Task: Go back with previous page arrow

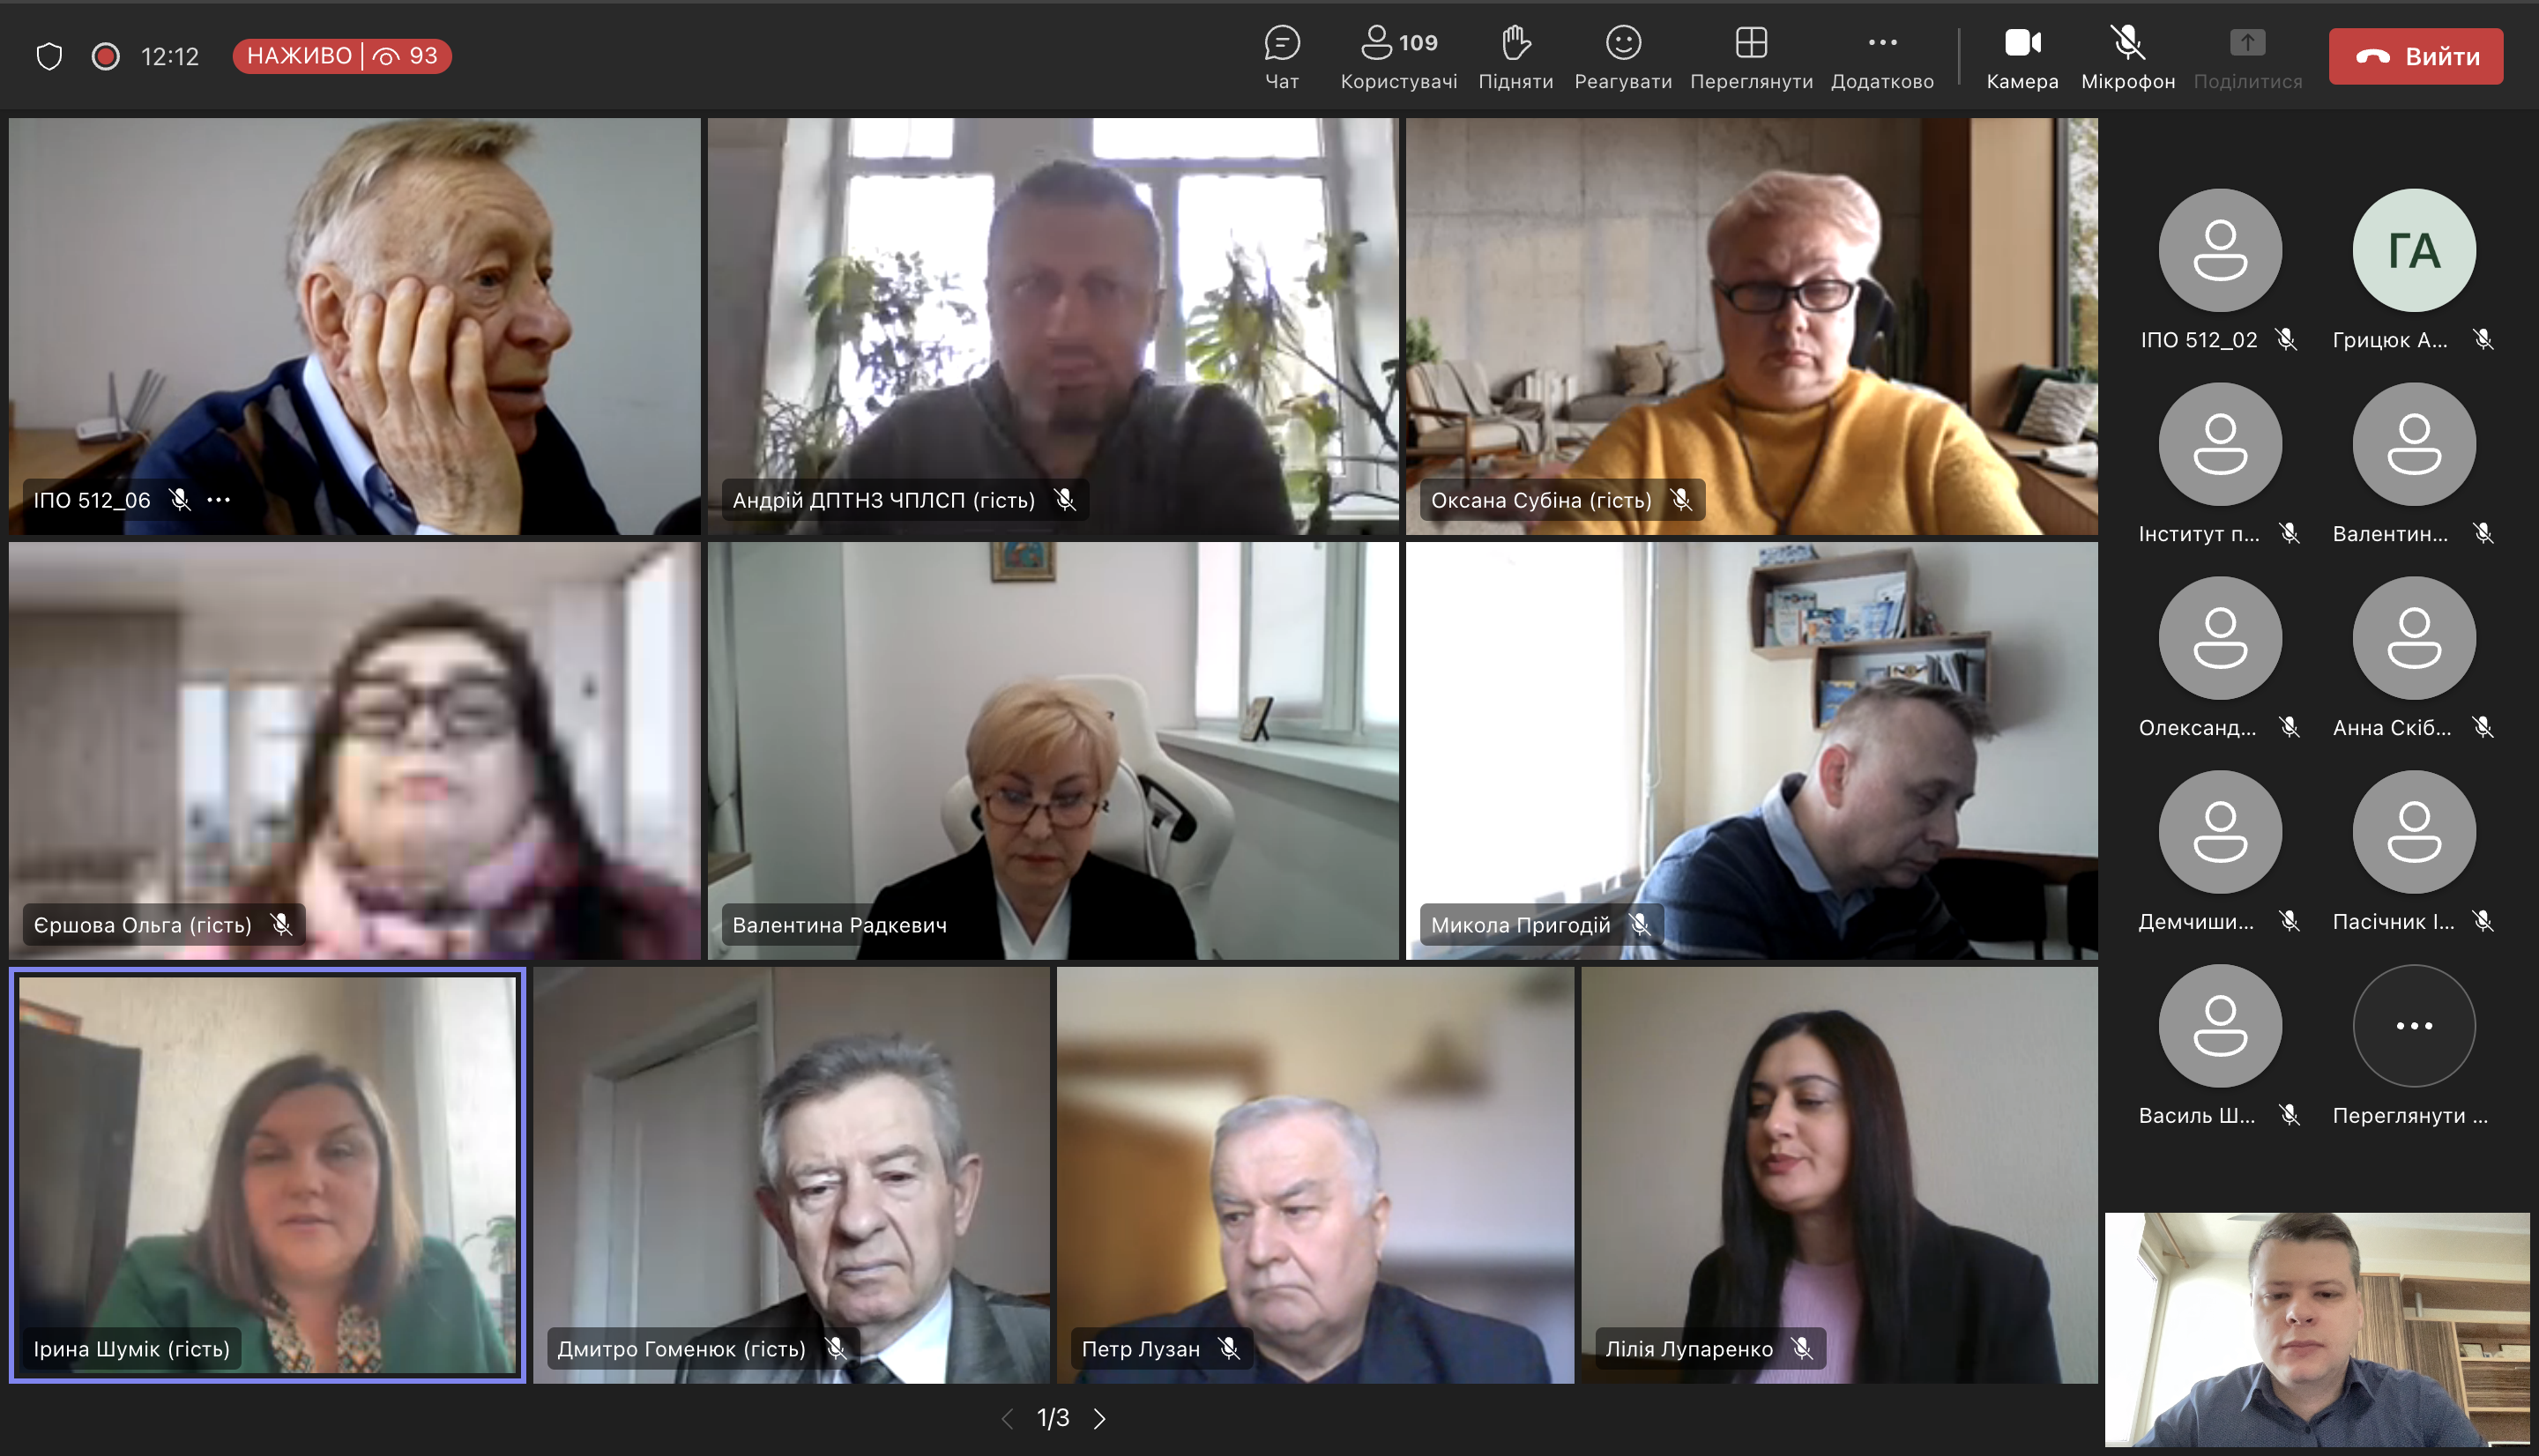Action: click(x=1007, y=1418)
